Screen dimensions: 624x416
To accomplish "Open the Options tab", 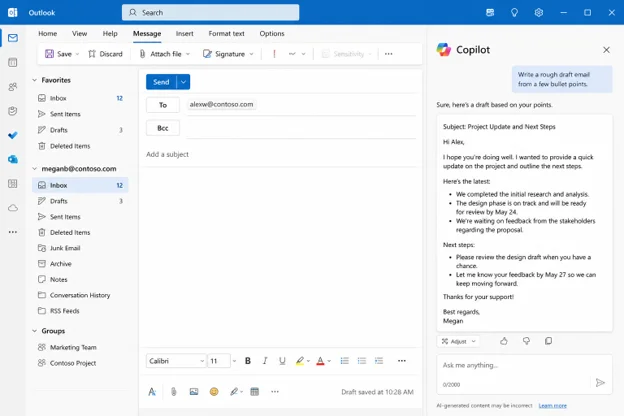I will pyautogui.click(x=272, y=33).
